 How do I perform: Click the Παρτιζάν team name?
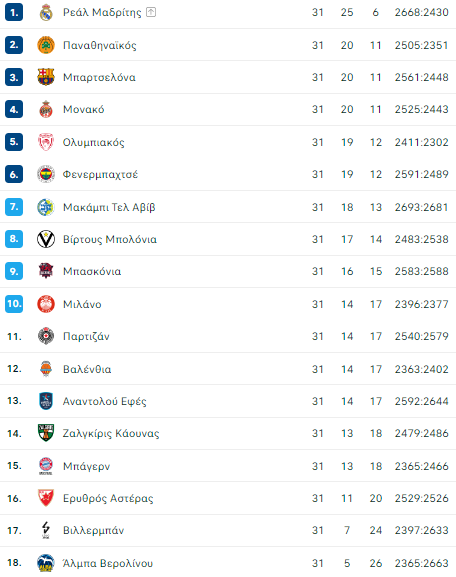86,336
